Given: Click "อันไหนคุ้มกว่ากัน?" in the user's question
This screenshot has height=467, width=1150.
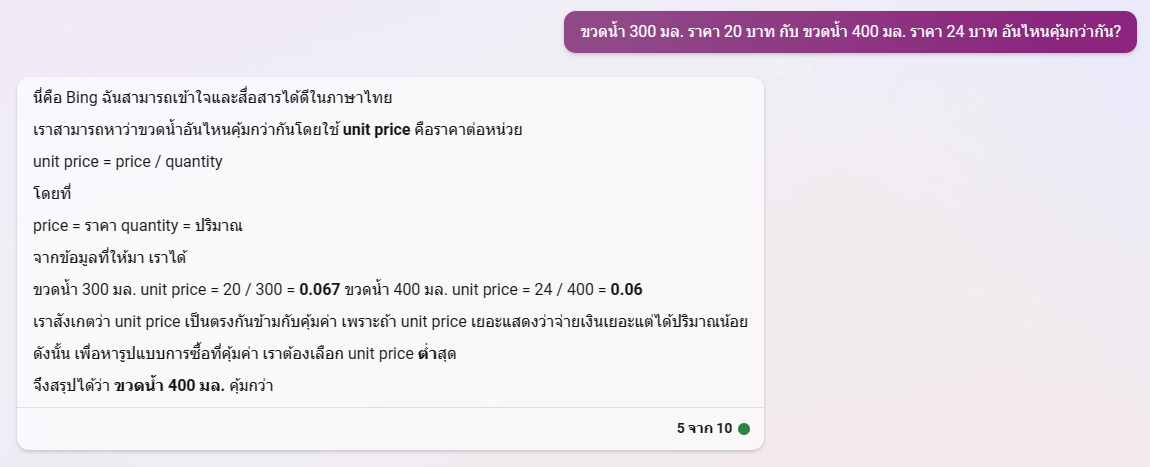Looking at the screenshot, I should [x=1061, y=32].
